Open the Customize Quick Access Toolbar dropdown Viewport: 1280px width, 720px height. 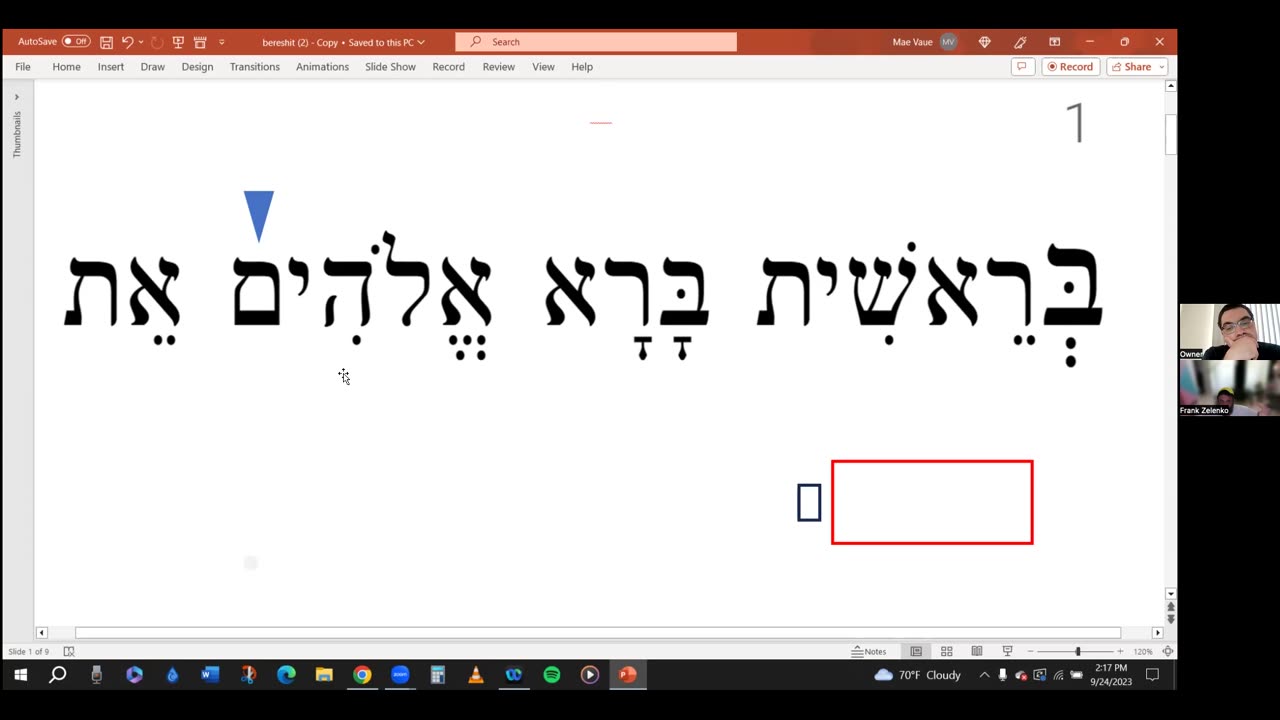(x=221, y=42)
